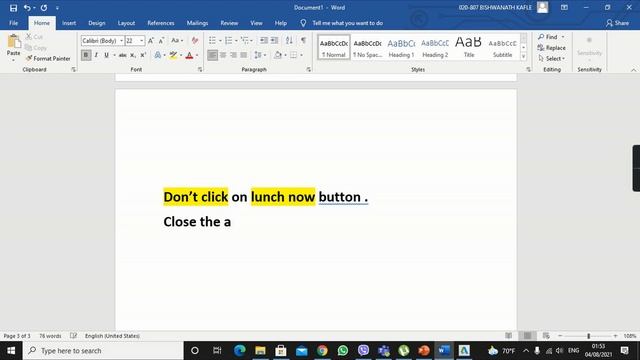This screenshot has width=640, height=360.
Task: Open the font color dropdown arrow
Action: (197, 55)
